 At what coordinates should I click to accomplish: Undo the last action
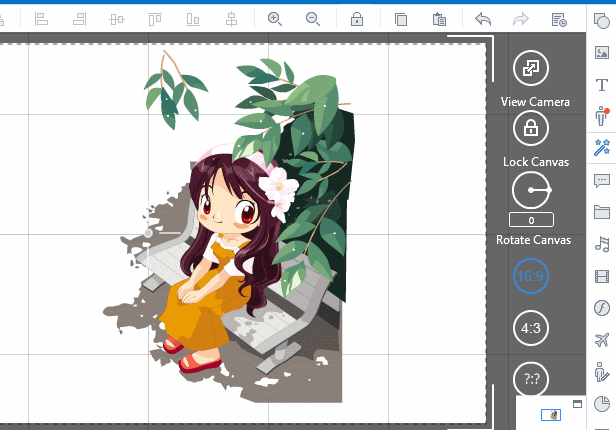point(483,19)
